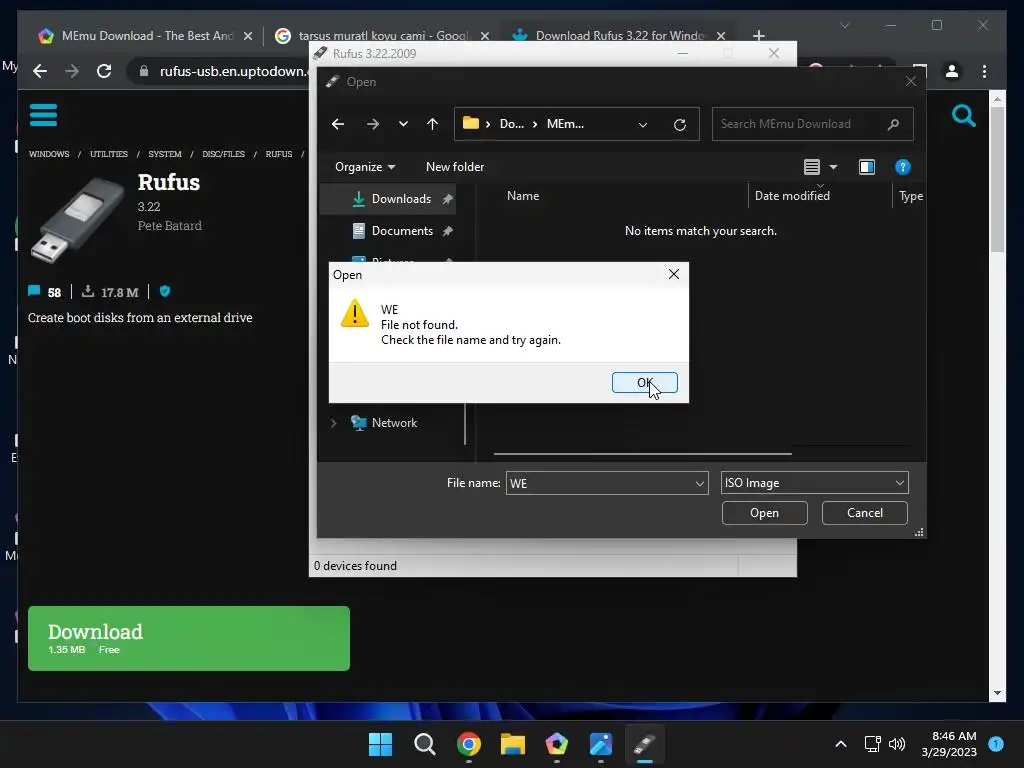This screenshot has width=1024, height=768.
Task: Open the MEmu icon on the taskbar
Action: (x=556, y=744)
